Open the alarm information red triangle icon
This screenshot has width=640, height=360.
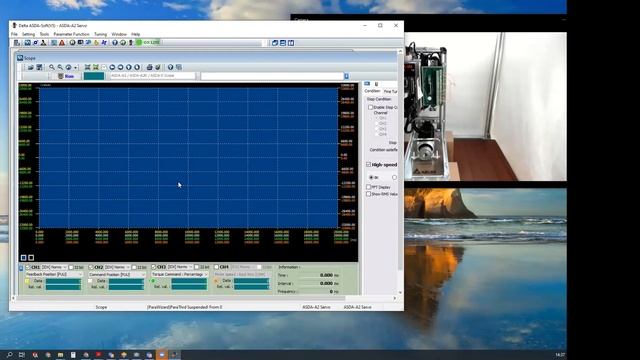[x=62, y=42]
